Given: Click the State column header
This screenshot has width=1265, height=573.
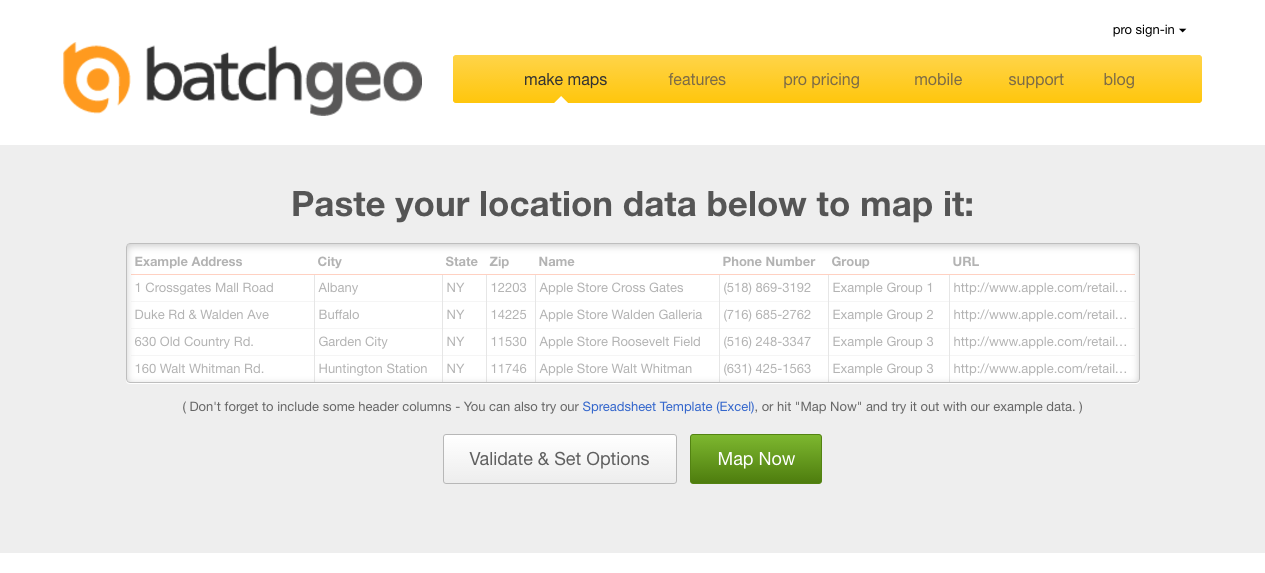Looking at the screenshot, I should click(x=462, y=261).
